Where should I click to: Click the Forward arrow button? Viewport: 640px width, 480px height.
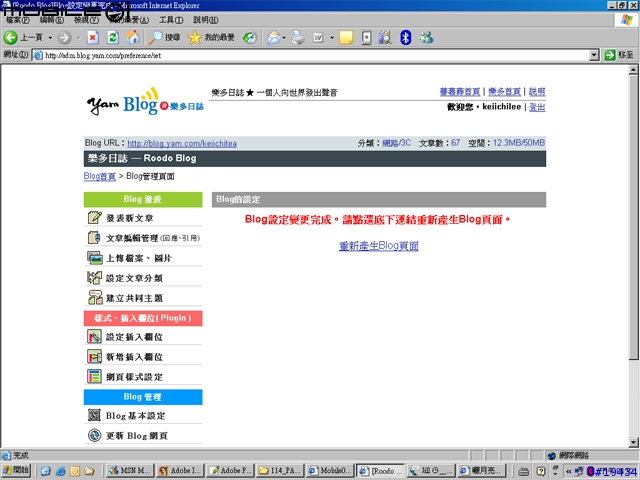(x=64, y=38)
